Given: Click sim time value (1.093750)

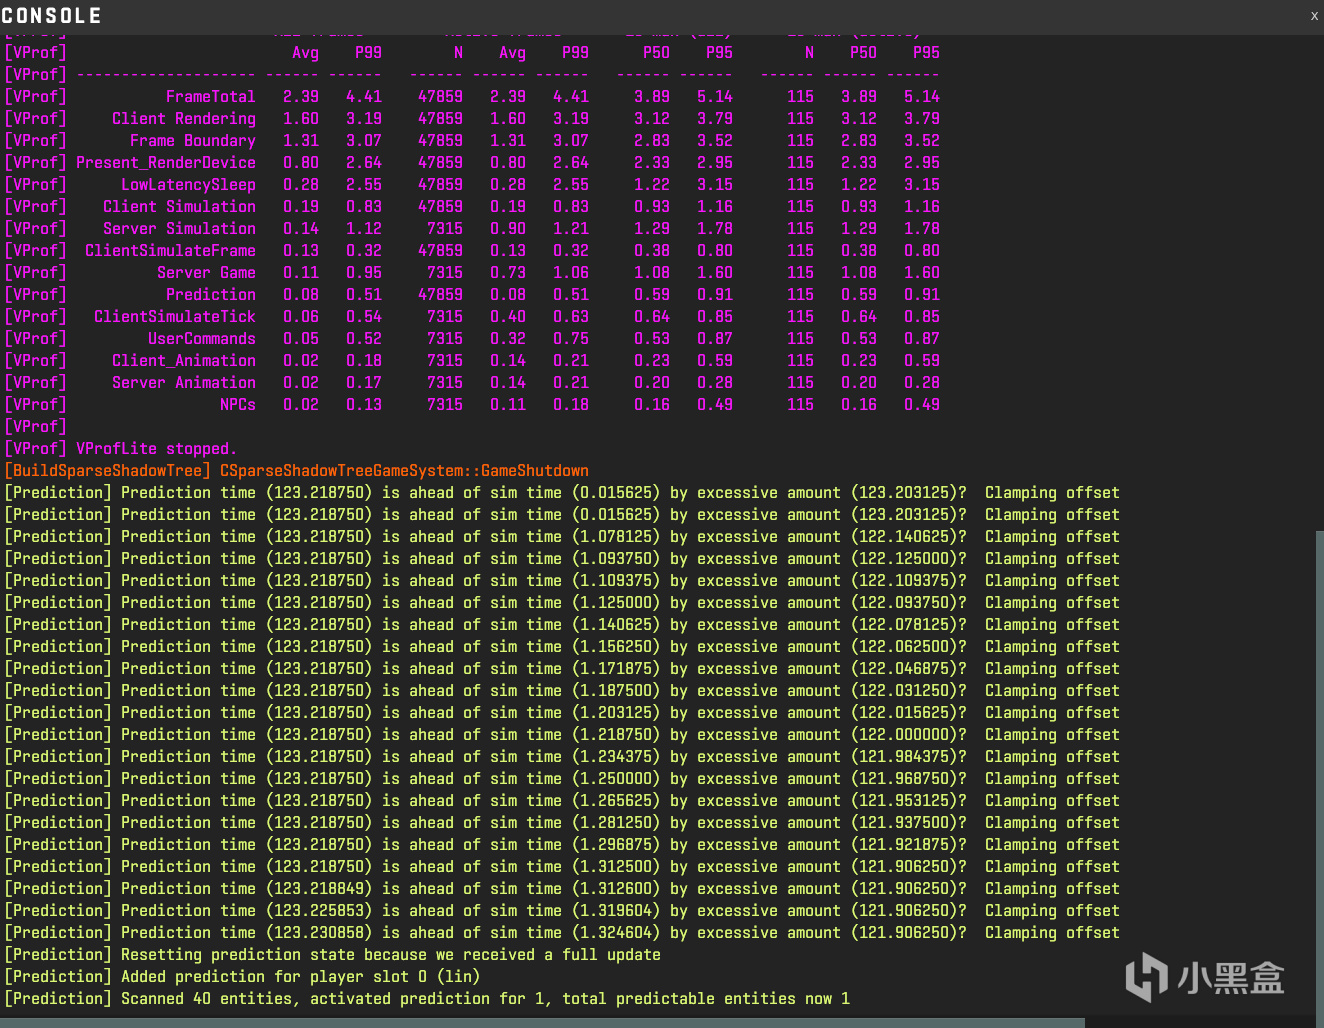Looking at the screenshot, I should tap(616, 559).
